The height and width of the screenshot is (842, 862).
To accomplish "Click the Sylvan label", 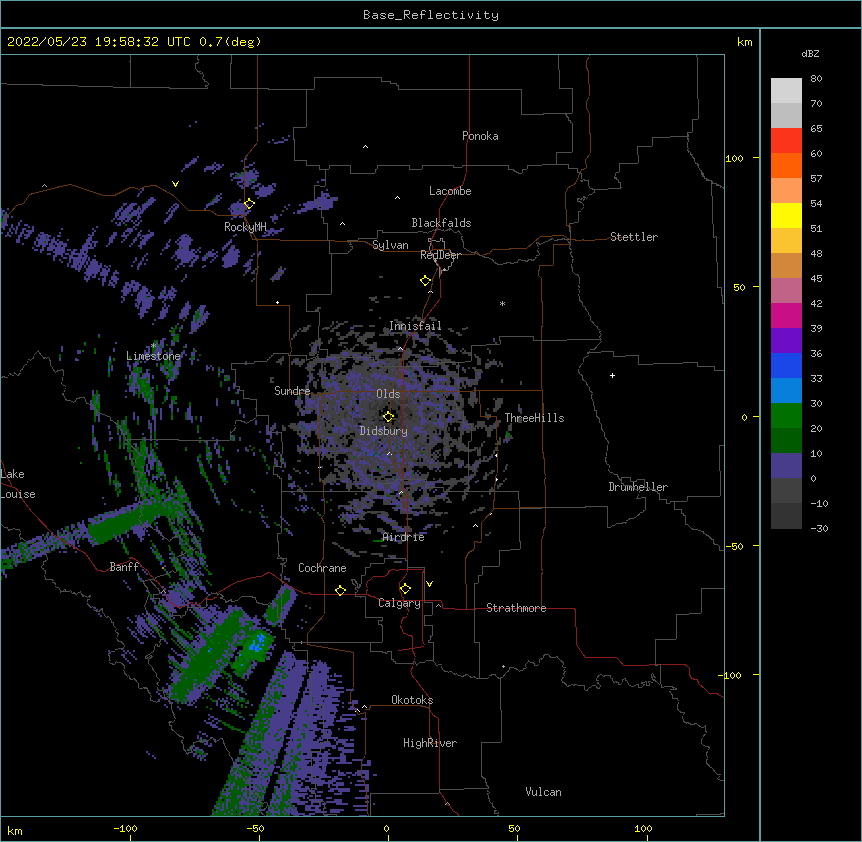I will coord(390,245).
